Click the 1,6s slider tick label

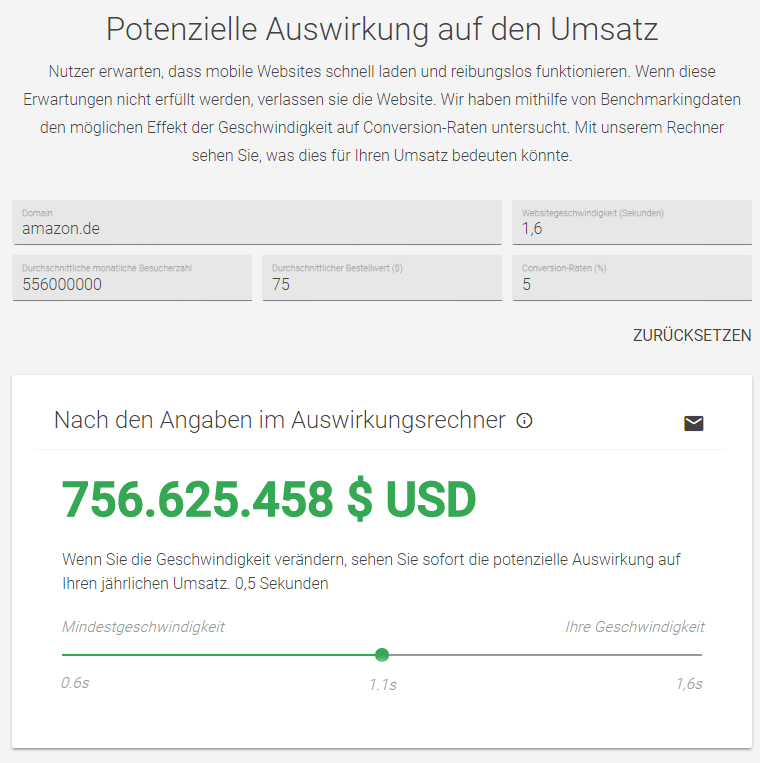point(689,684)
